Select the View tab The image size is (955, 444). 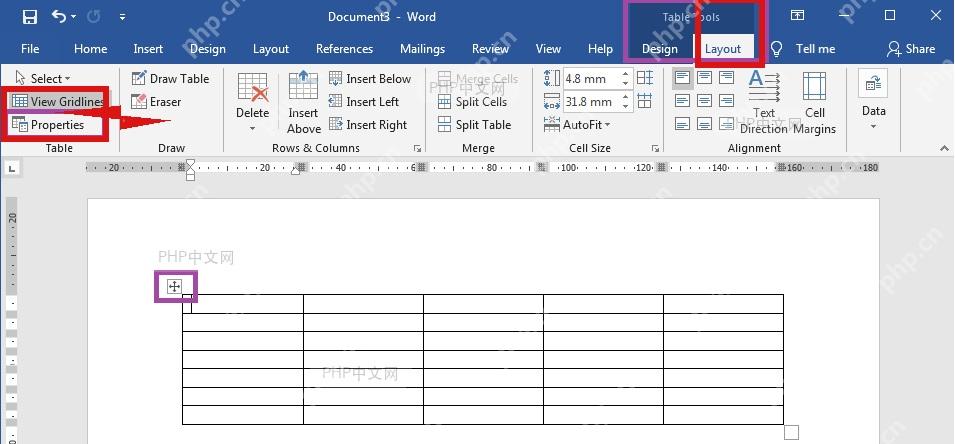click(548, 49)
